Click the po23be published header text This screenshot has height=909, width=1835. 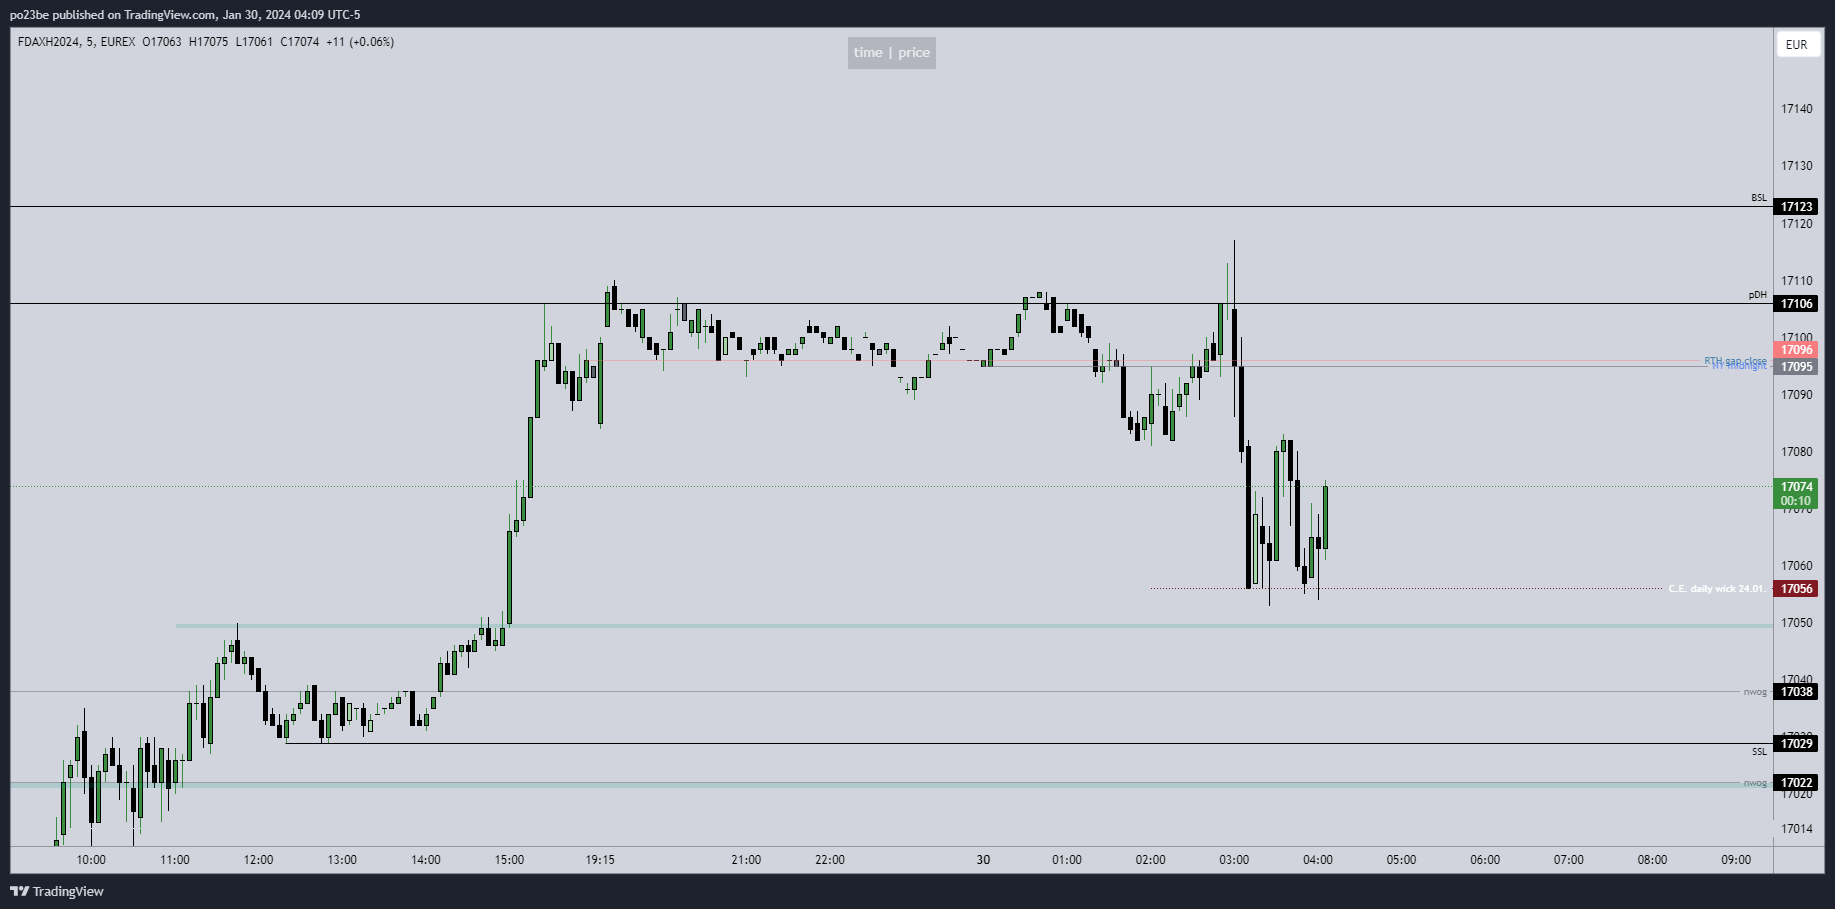[x=185, y=15]
